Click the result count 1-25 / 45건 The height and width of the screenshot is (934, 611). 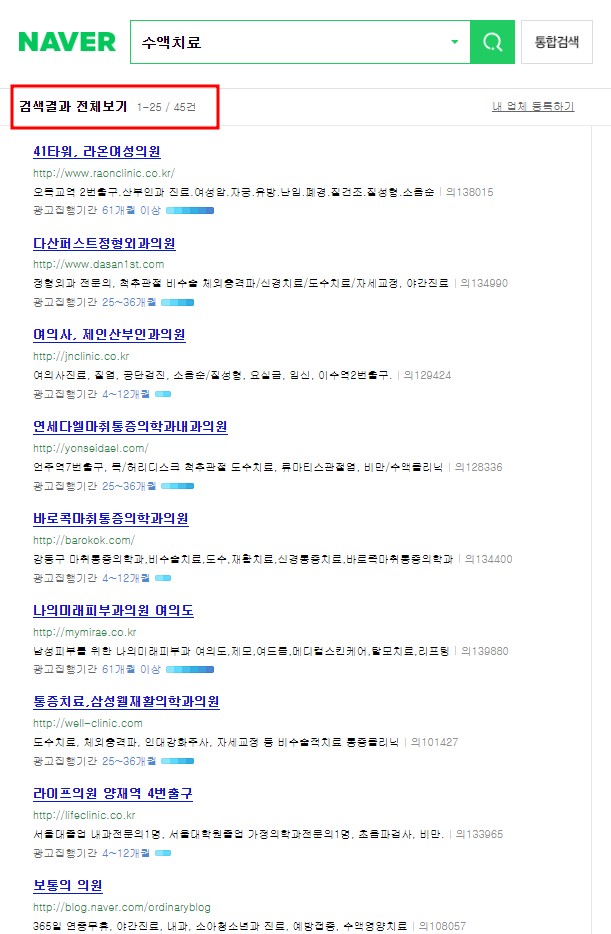click(166, 107)
